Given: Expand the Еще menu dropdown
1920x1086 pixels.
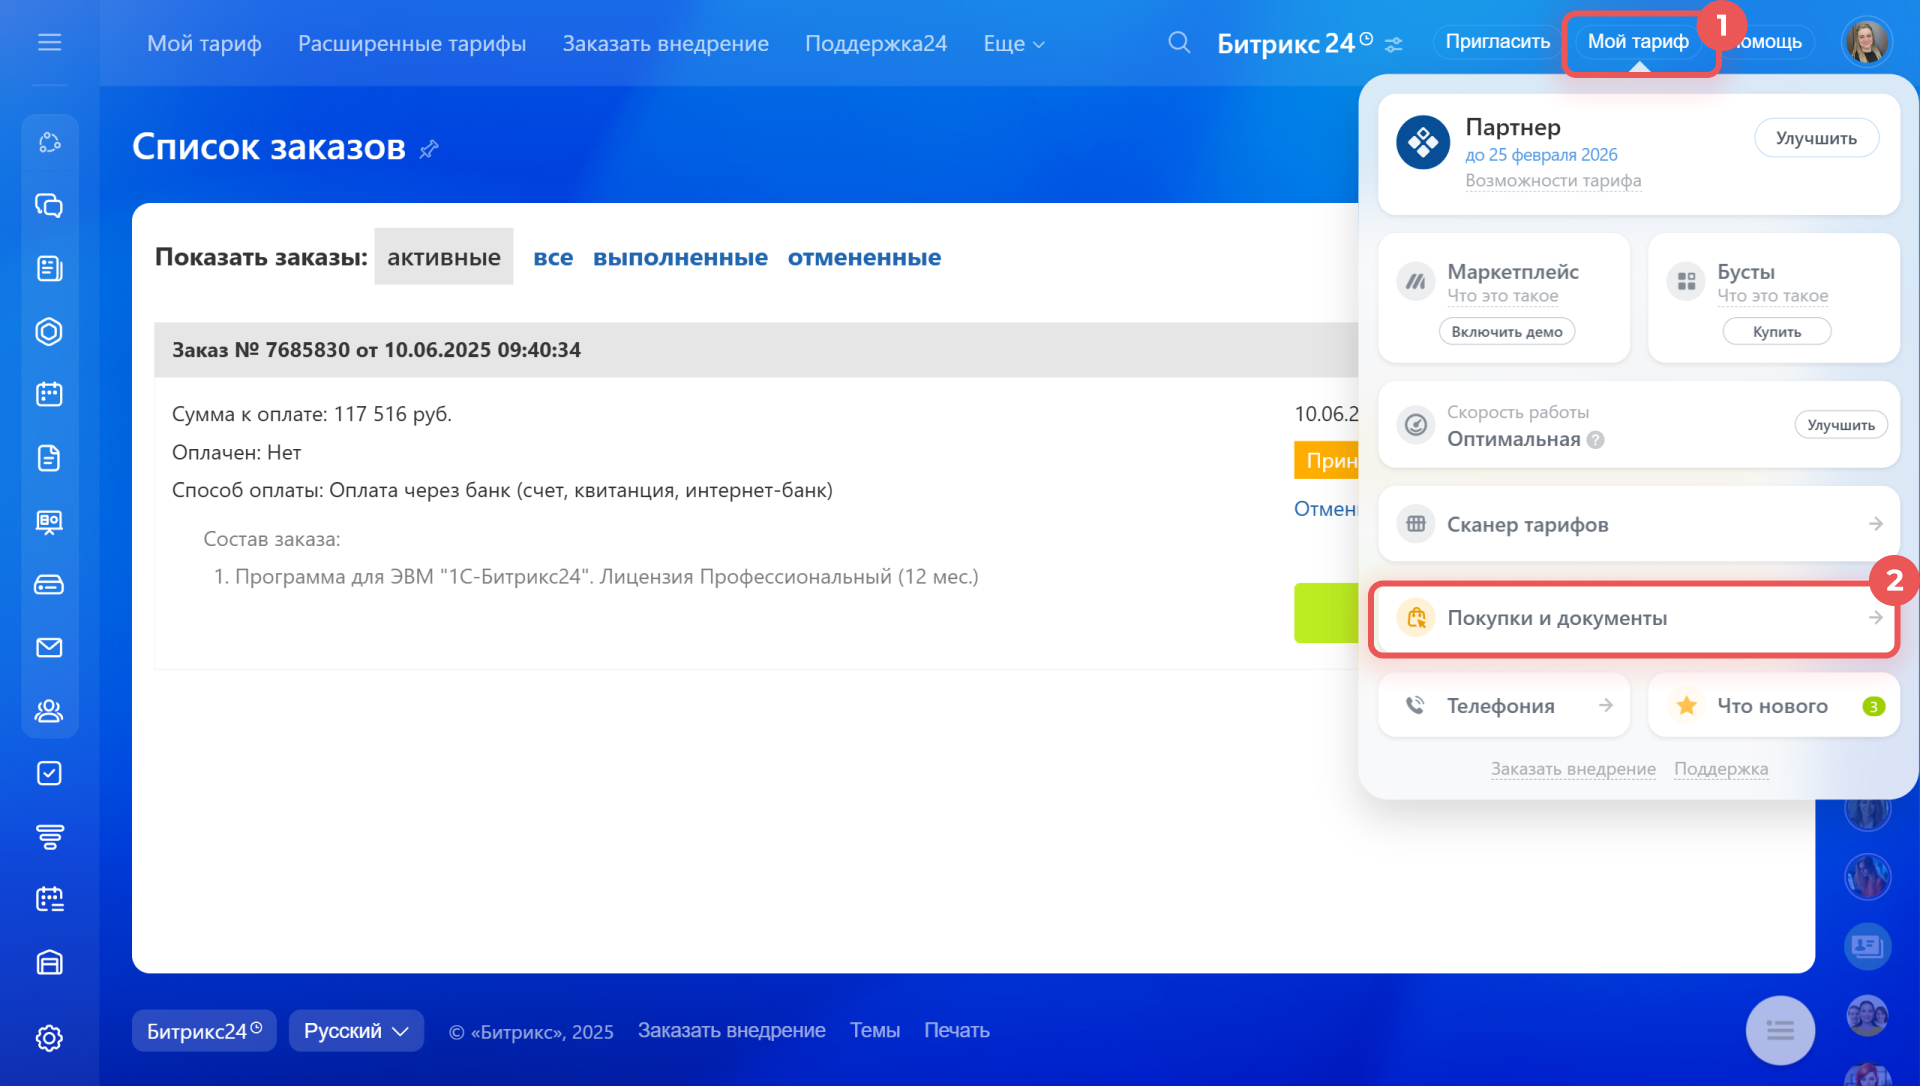Looking at the screenshot, I should [x=1014, y=44].
